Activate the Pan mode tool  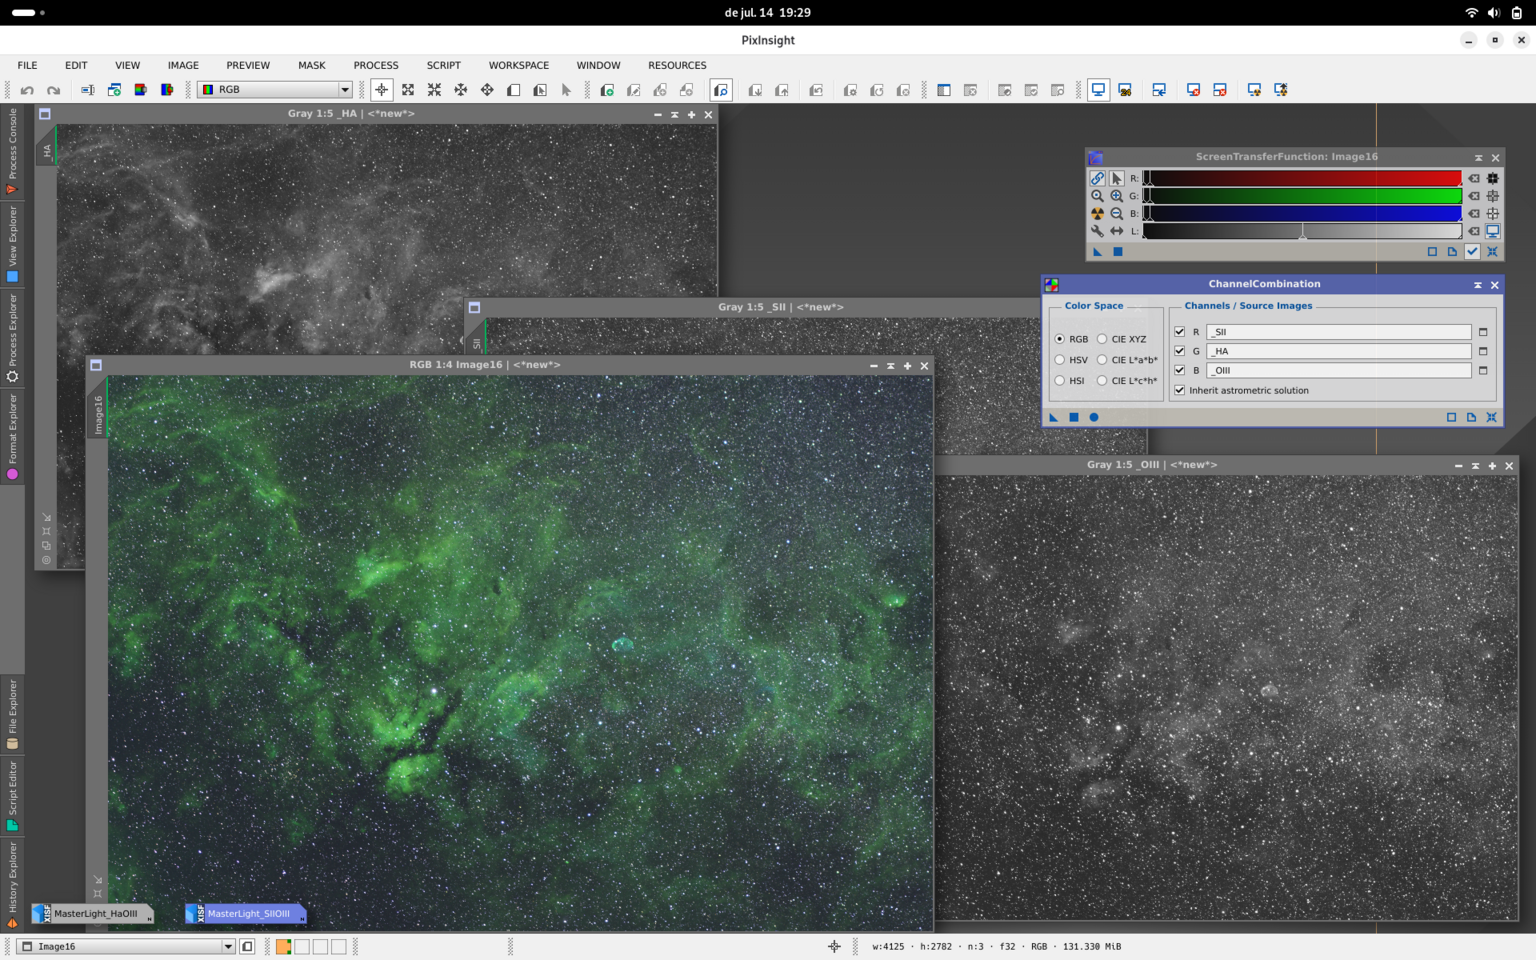tap(487, 90)
